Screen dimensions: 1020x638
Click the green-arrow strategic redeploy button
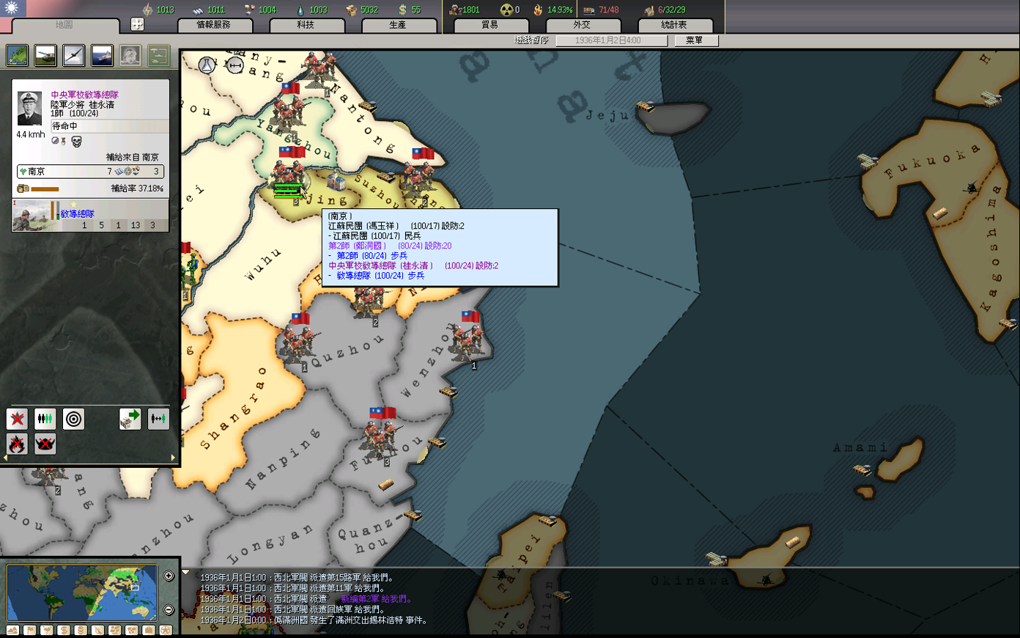130,419
